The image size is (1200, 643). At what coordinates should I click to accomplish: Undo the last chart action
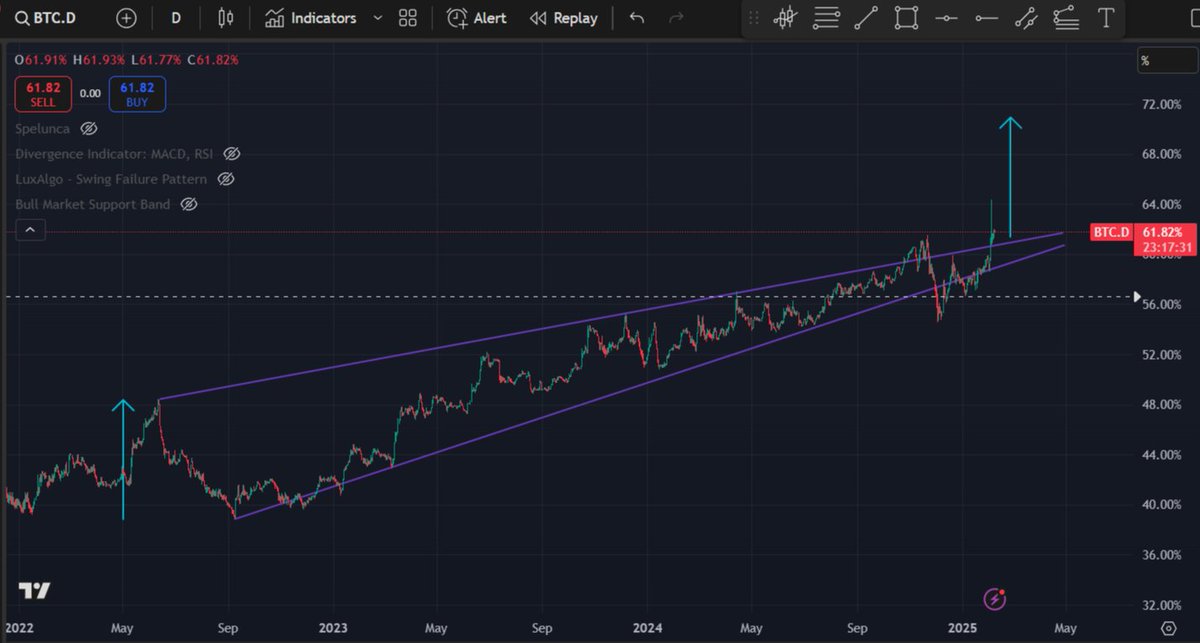(x=637, y=18)
